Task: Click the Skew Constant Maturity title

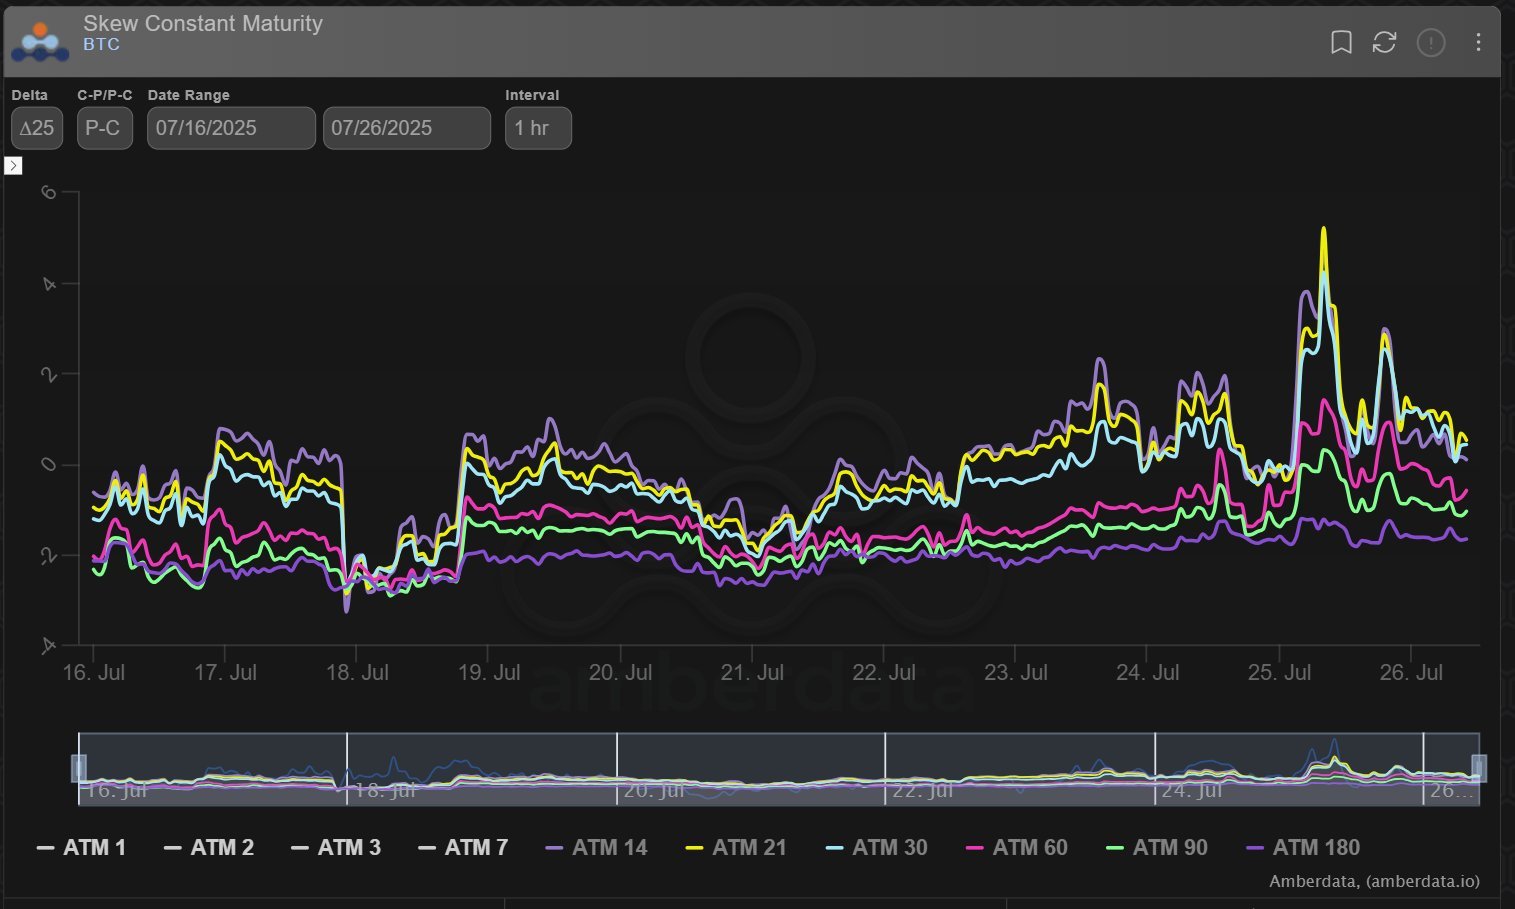Action: [203, 23]
